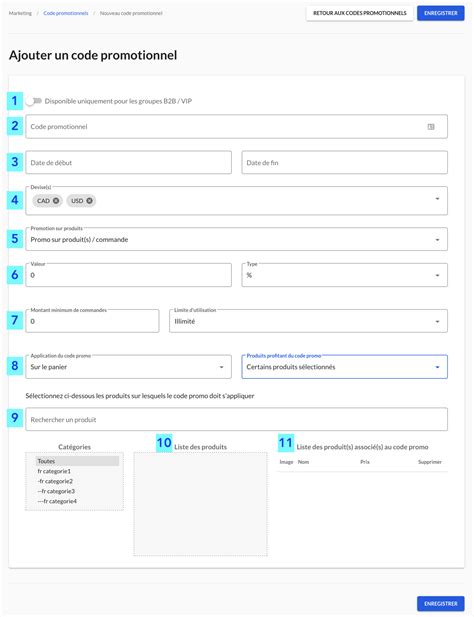Toggle B2B / VIP groups only switch
Image resolution: width=474 pixels, height=617 pixels.
[x=33, y=101]
